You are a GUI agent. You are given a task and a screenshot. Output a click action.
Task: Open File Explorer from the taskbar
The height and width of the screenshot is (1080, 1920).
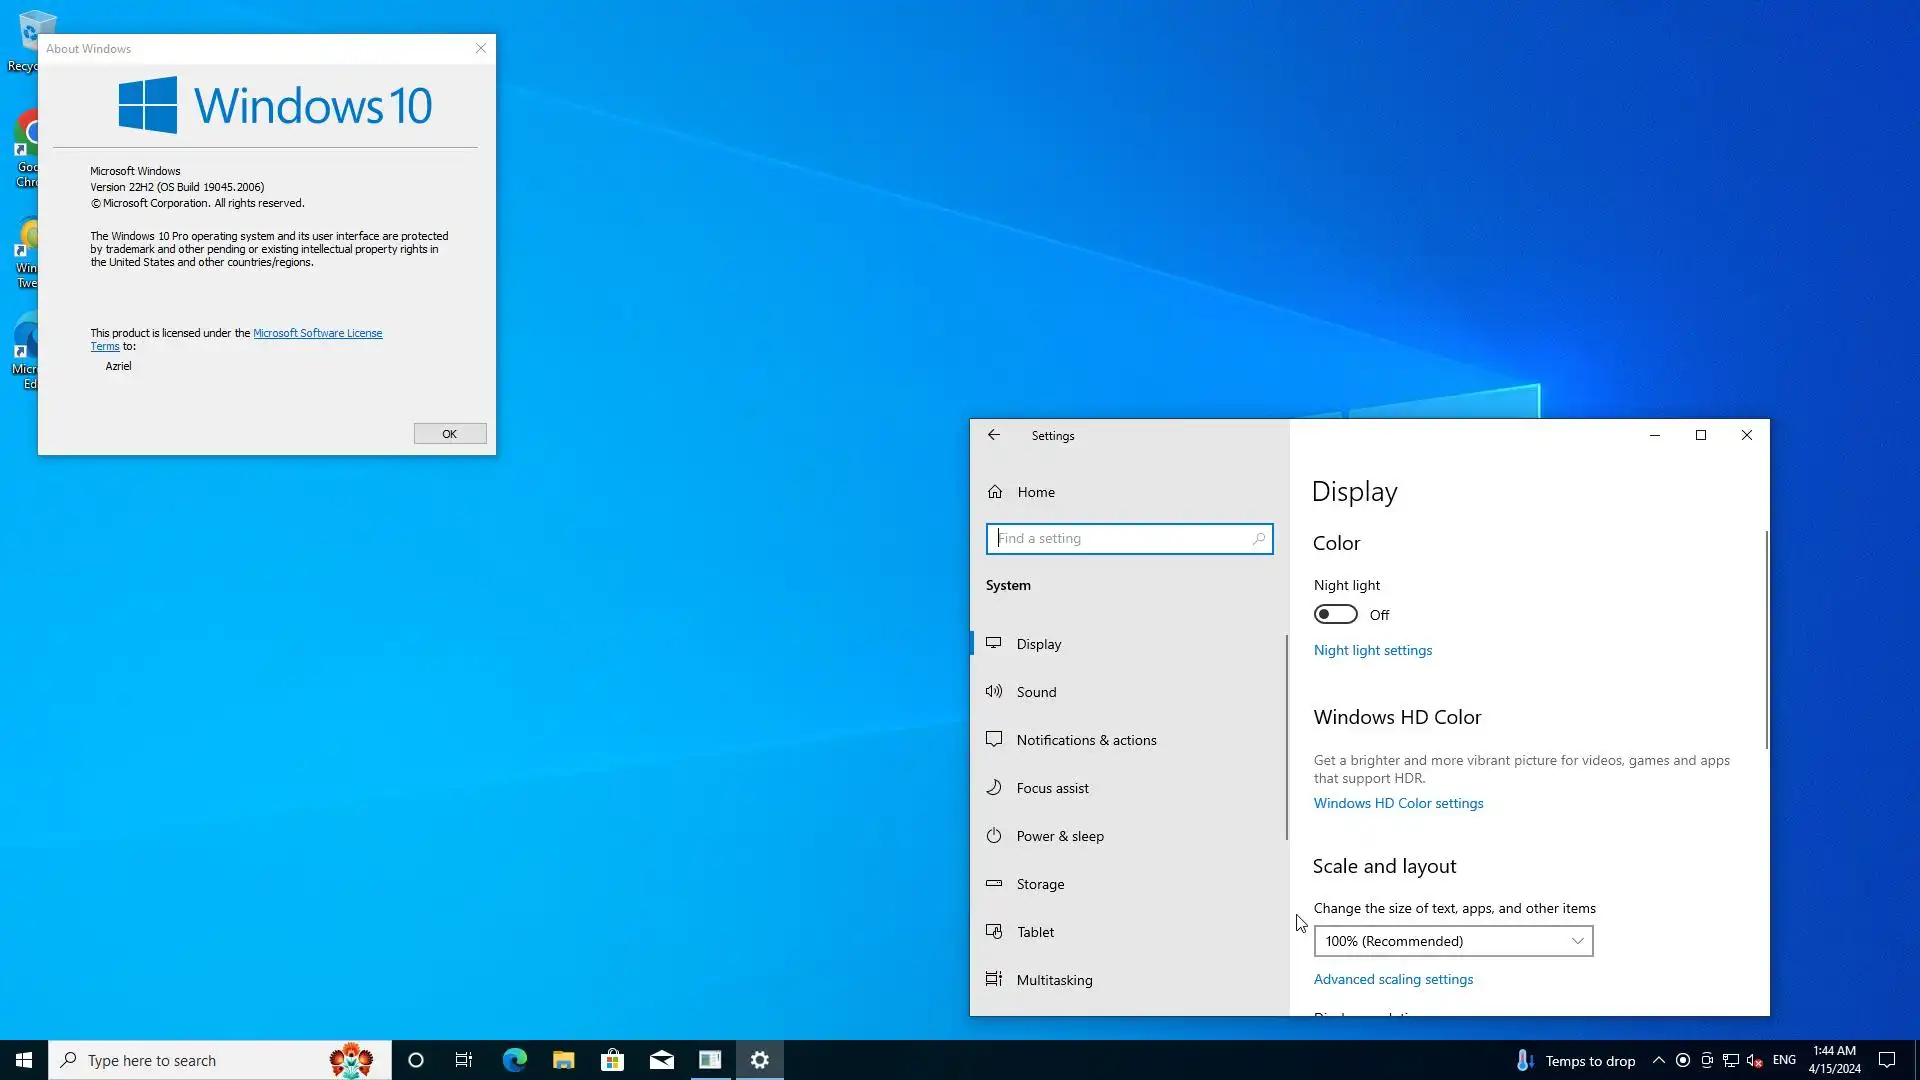(x=563, y=1060)
